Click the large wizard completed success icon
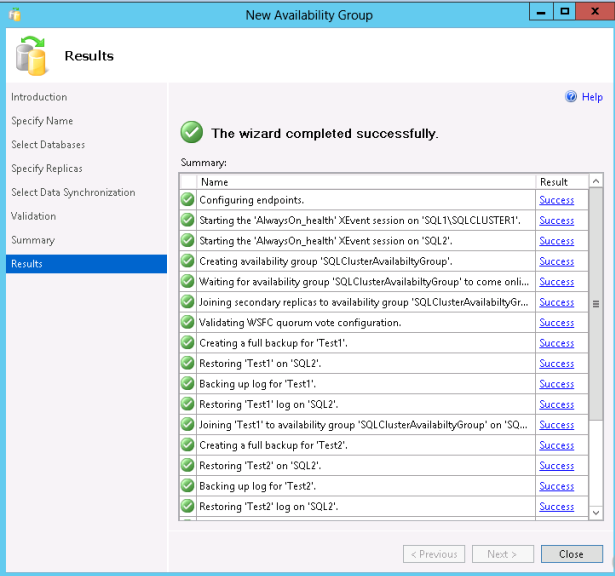Image resolution: width=615 pixels, height=576 pixels. (191, 133)
